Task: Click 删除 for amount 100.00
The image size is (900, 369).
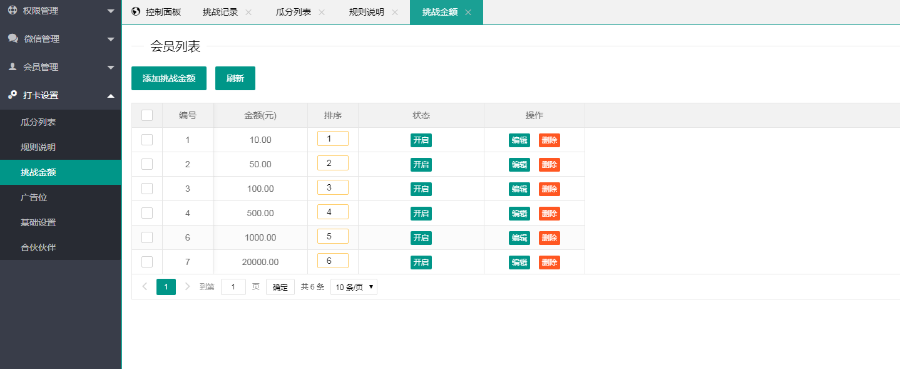Action: (549, 189)
